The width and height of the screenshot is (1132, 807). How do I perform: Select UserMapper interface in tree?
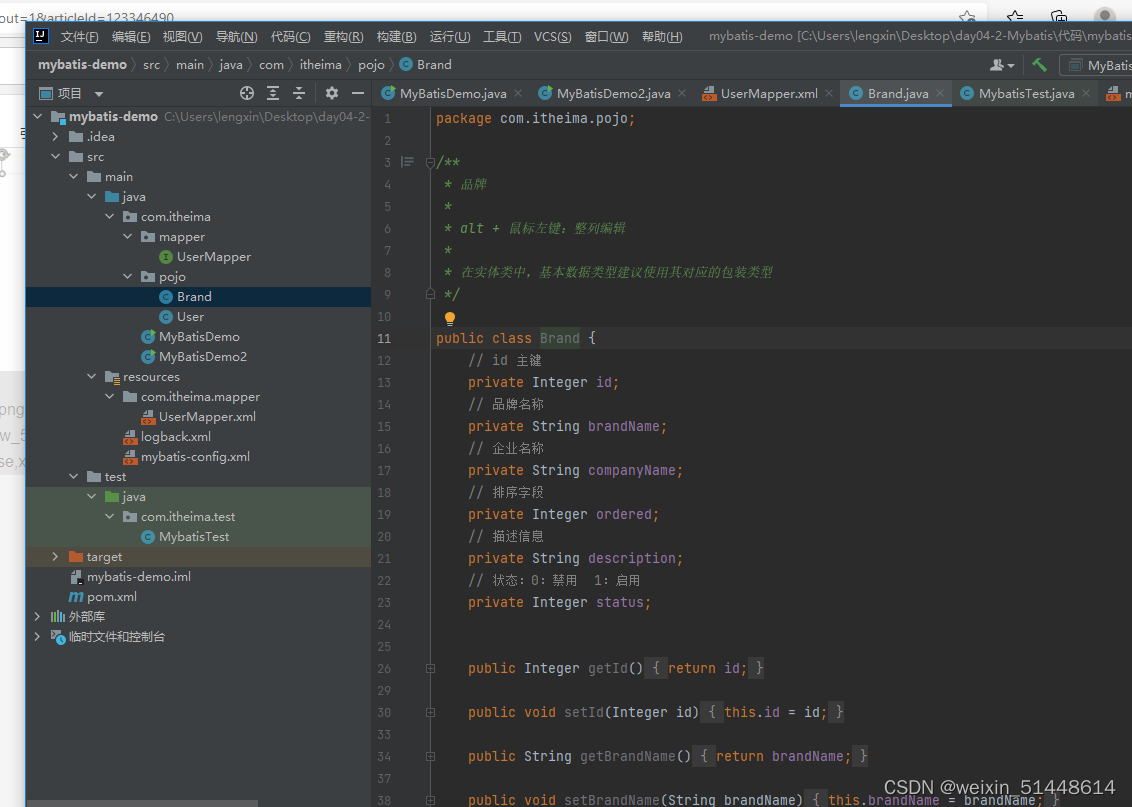[205, 257]
